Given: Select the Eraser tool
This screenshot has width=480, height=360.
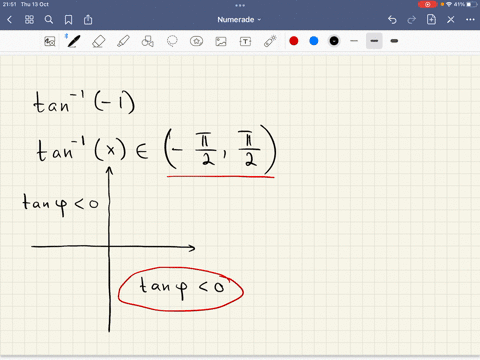Looking at the screenshot, I should (x=98, y=41).
